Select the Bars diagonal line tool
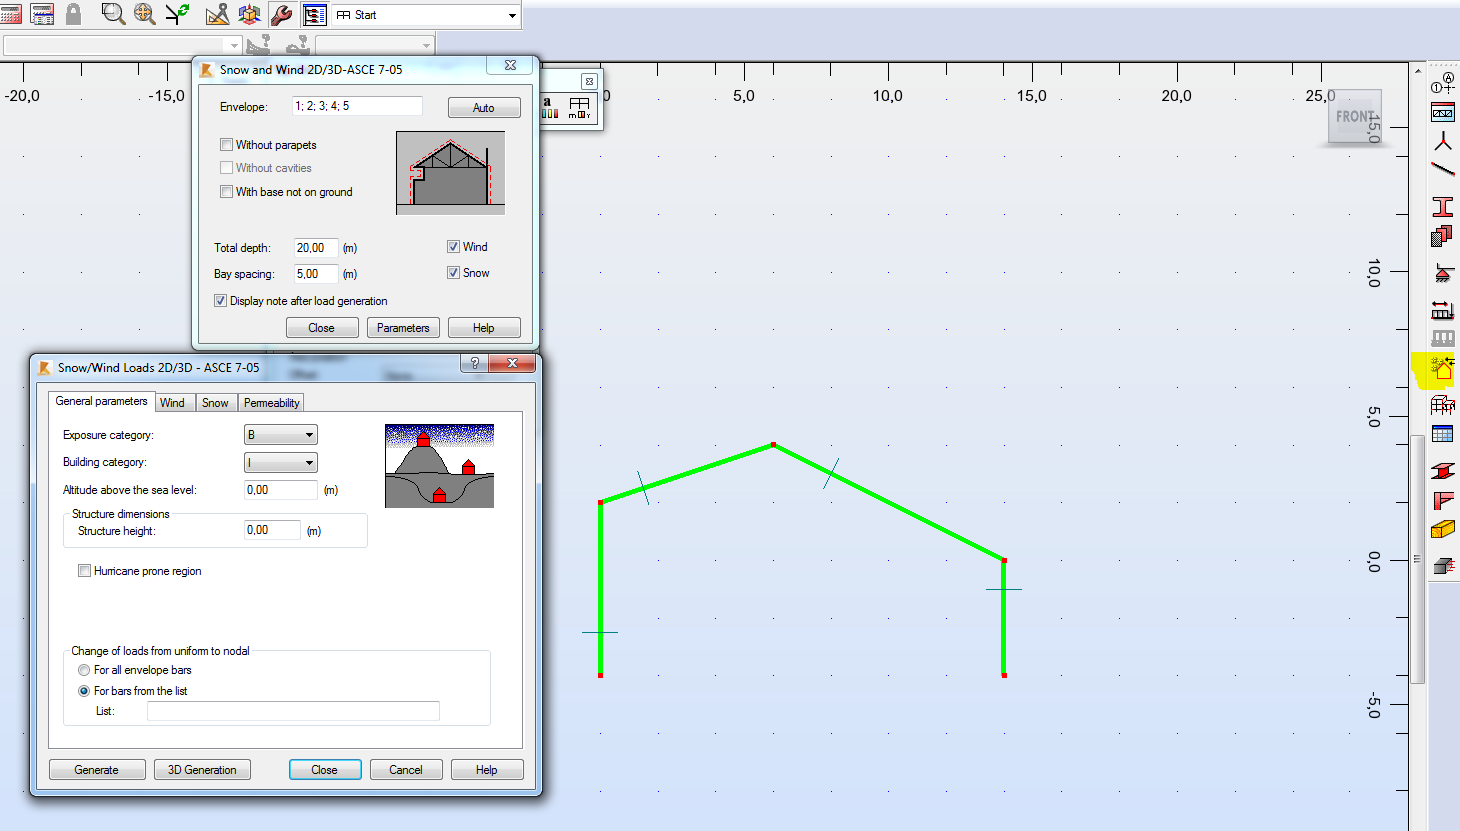 (x=1443, y=169)
